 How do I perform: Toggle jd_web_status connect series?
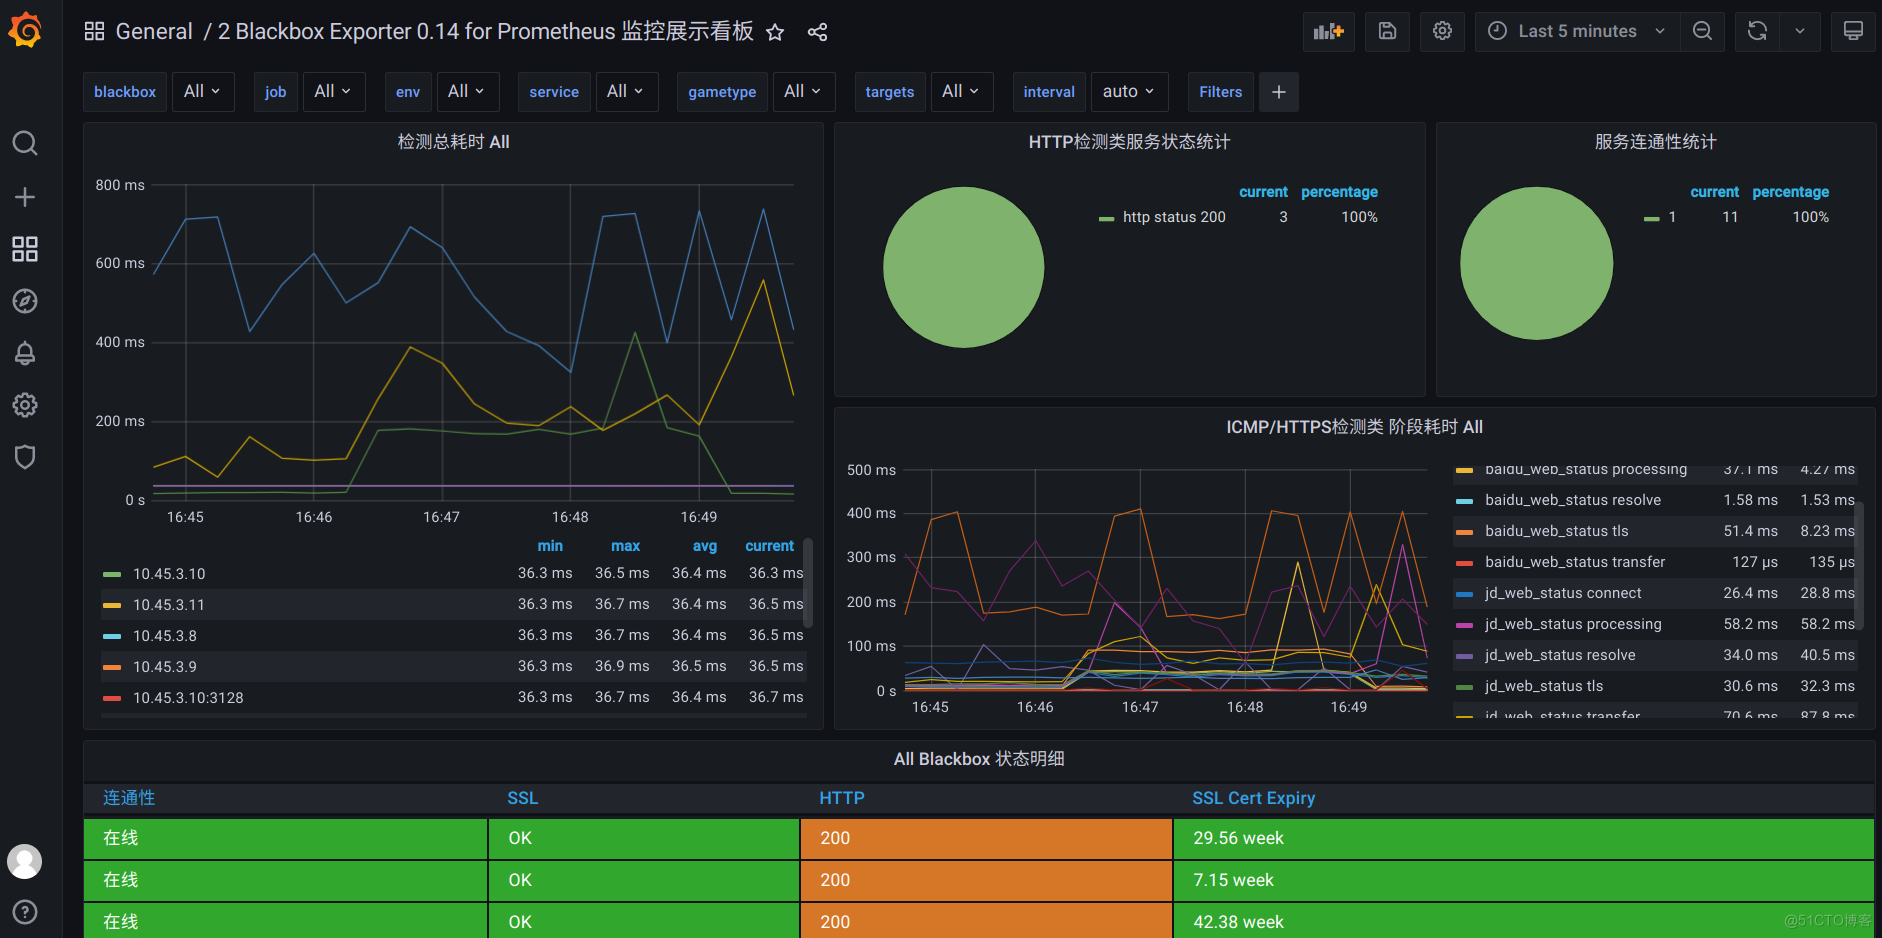pos(1563,593)
